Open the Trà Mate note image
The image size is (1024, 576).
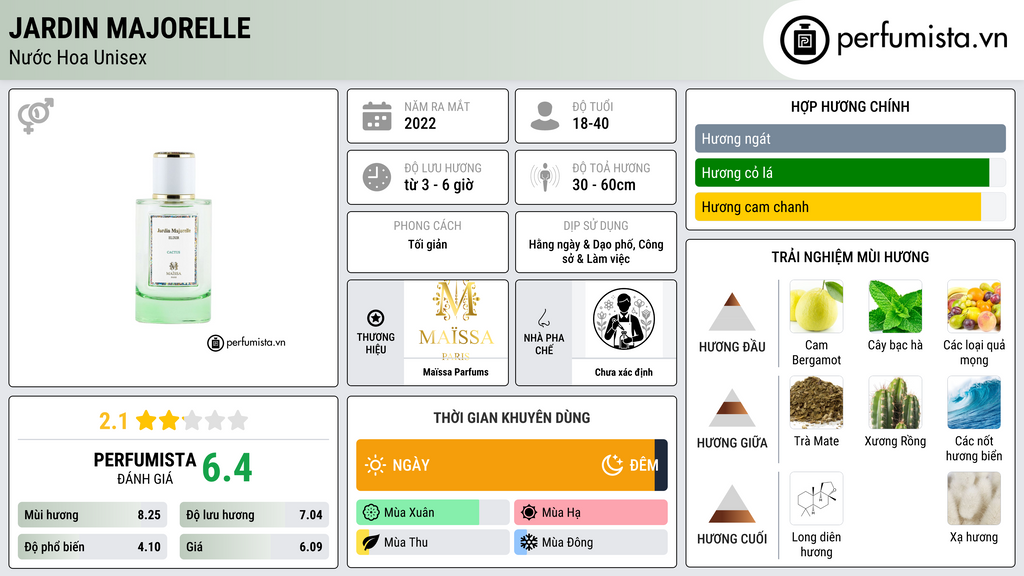[816, 403]
